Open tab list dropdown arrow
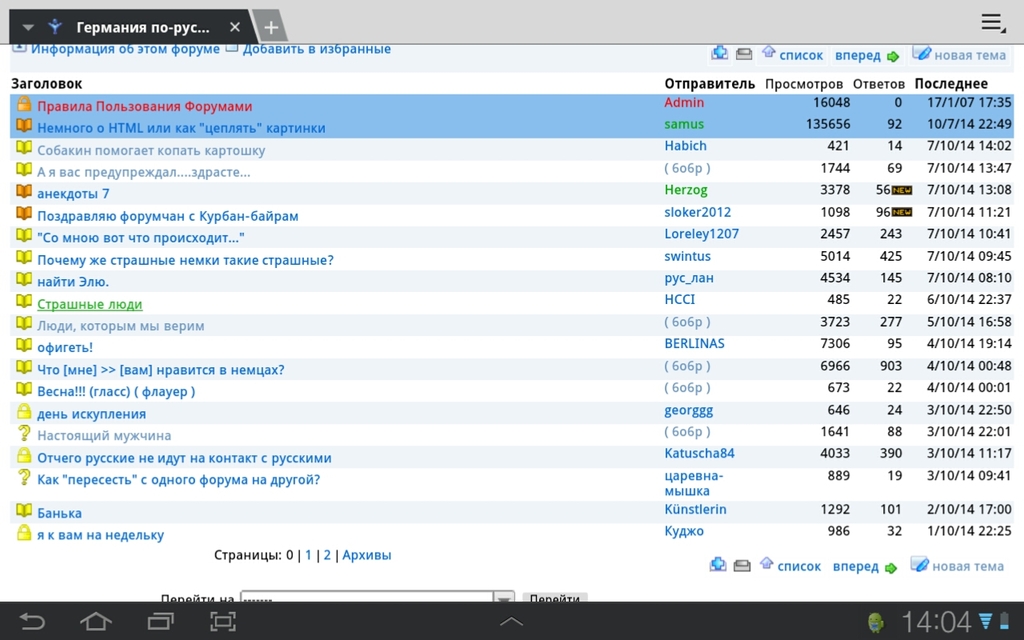The height and width of the screenshot is (640, 1024). (x=27, y=27)
